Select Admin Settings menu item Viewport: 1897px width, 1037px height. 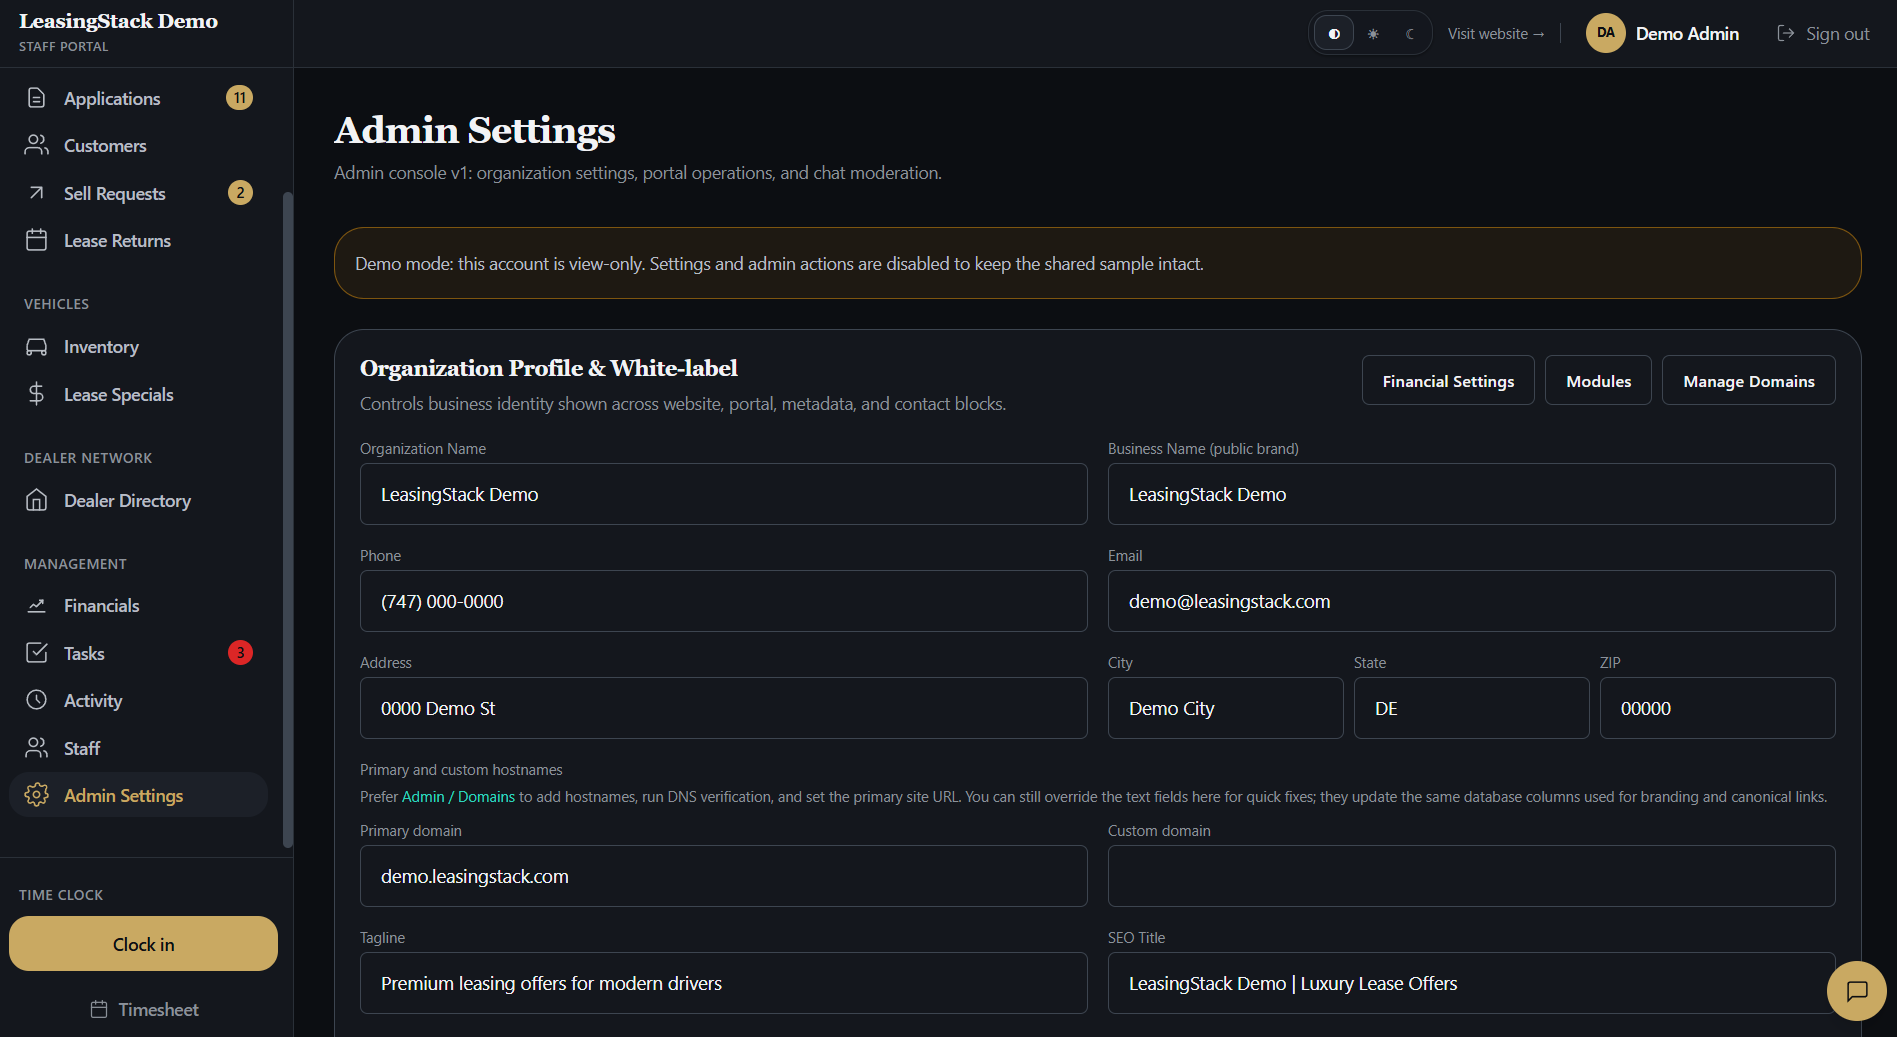click(139, 795)
